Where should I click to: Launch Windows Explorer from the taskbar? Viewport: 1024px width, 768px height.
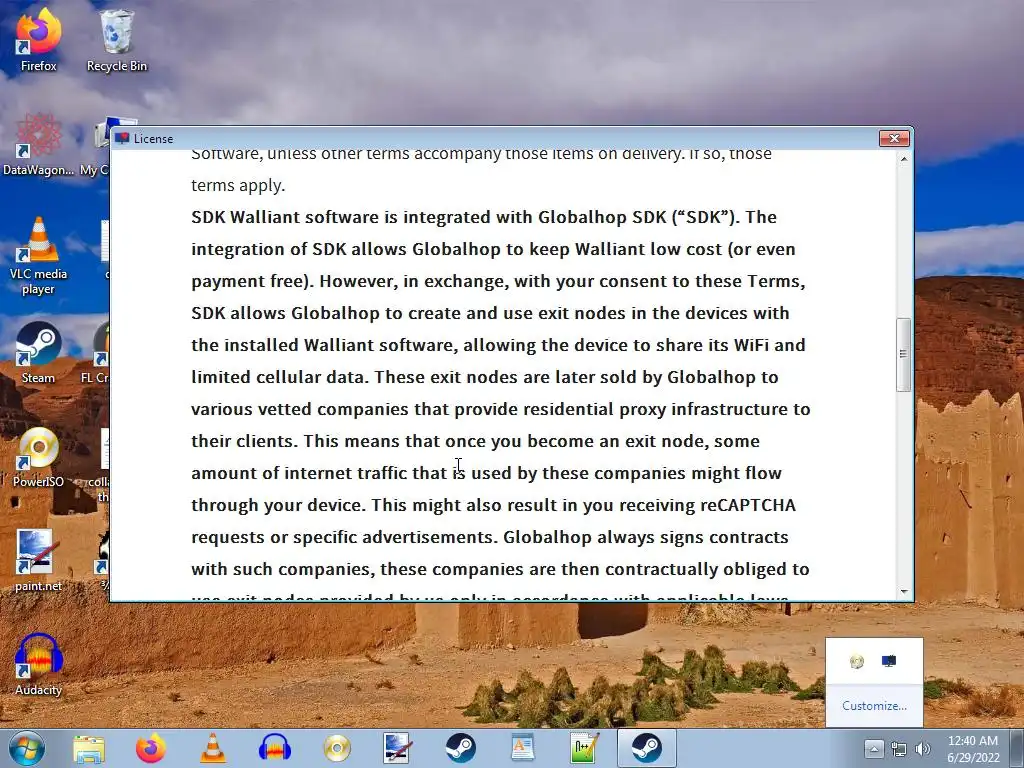point(89,748)
